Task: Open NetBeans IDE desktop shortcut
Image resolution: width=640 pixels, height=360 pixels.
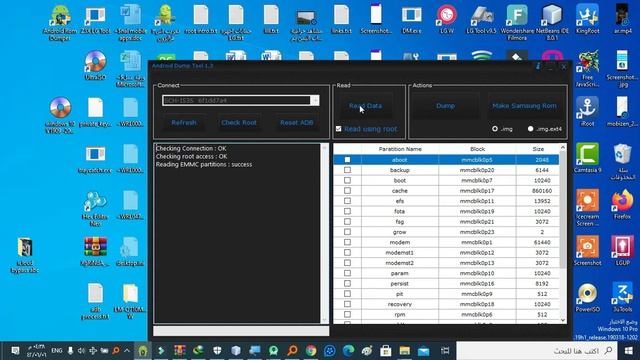Action: point(552,22)
